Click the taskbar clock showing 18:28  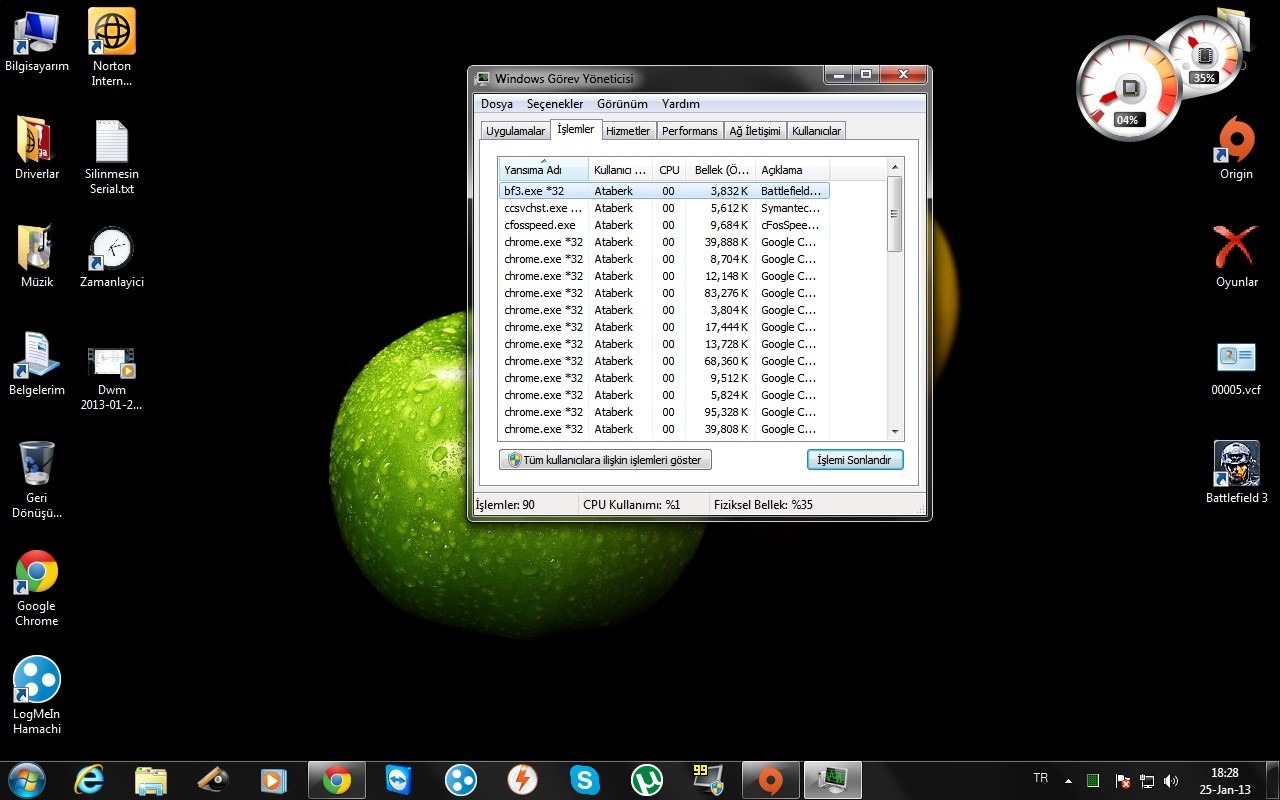(1225, 781)
